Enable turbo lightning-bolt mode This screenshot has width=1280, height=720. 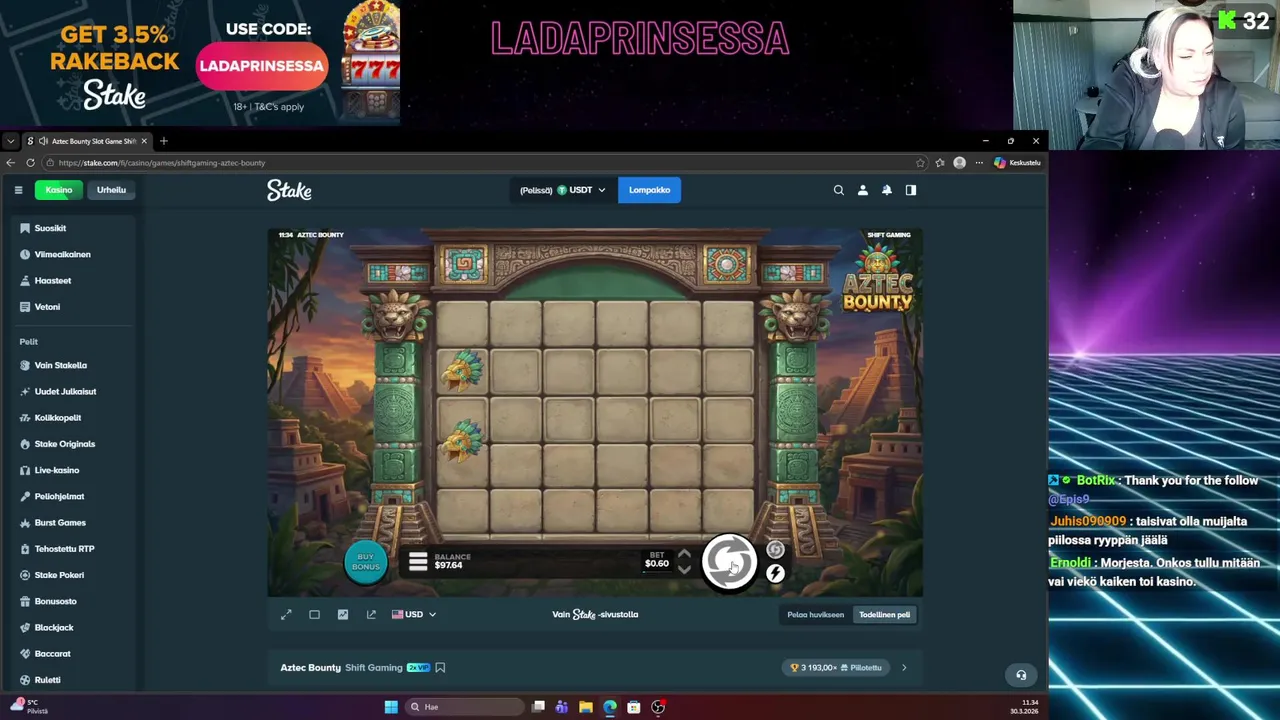pyautogui.click(x=775, y=573)
